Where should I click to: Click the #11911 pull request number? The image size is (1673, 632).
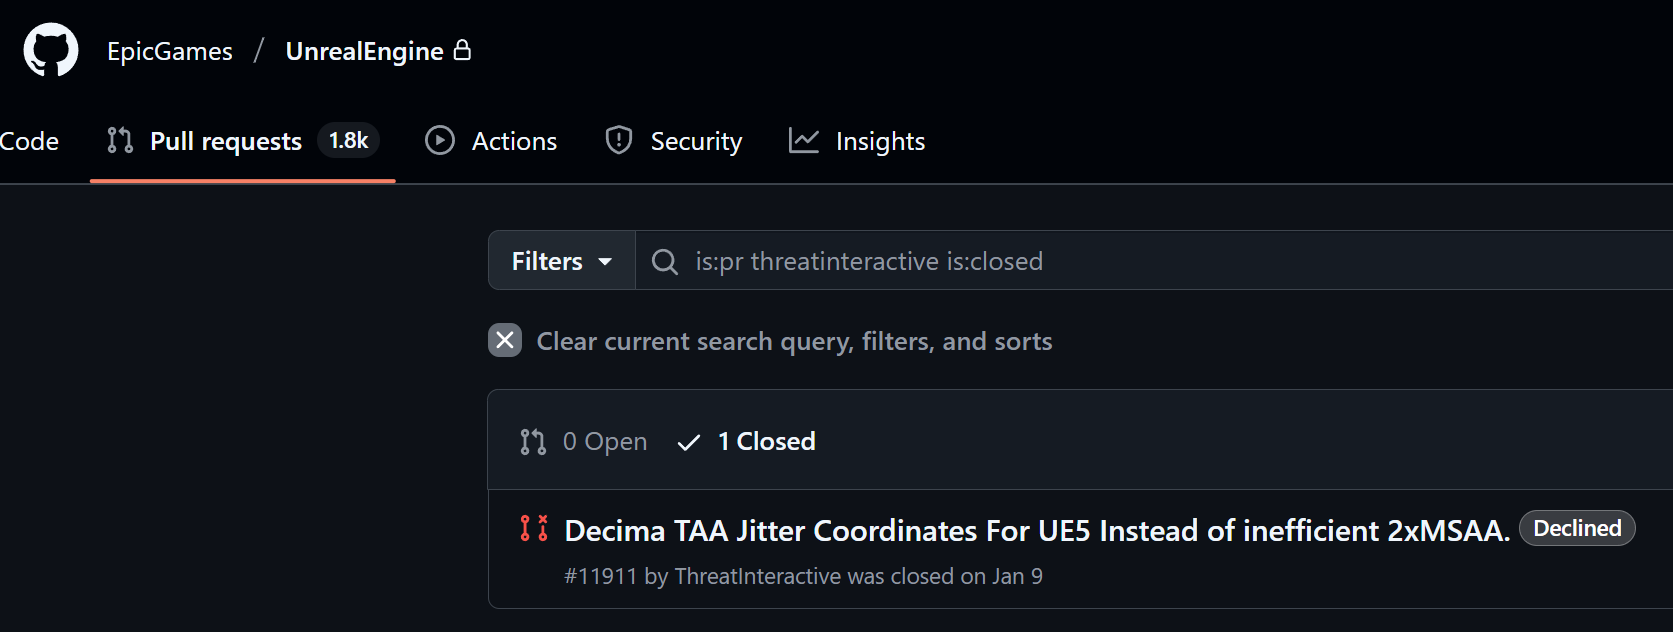click(x=600, y=576)
